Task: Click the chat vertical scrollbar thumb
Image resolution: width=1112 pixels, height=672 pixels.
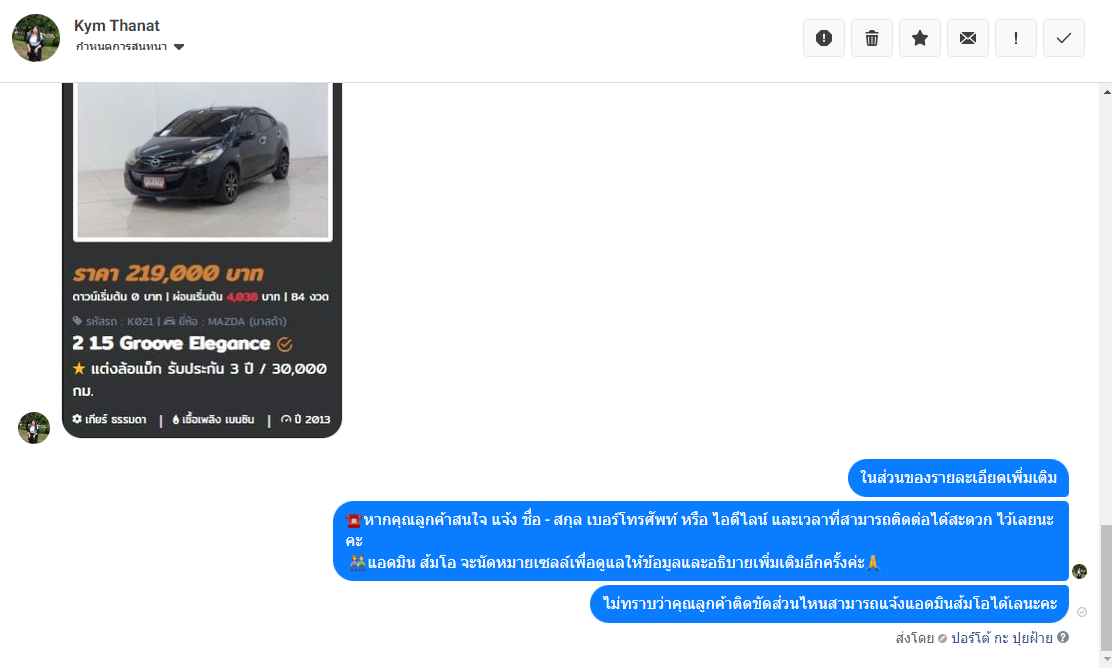Action: [x=1106, y=587]
